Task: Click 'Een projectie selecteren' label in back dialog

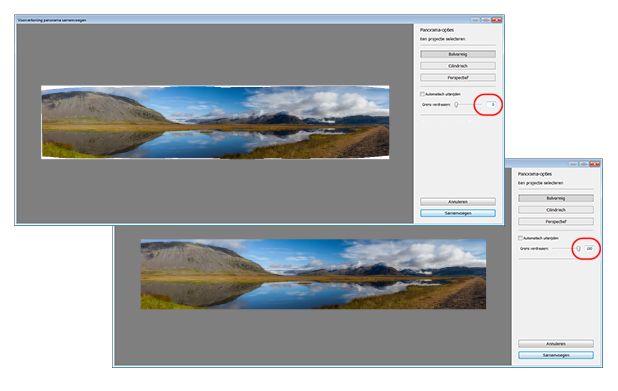Action: 540,183
